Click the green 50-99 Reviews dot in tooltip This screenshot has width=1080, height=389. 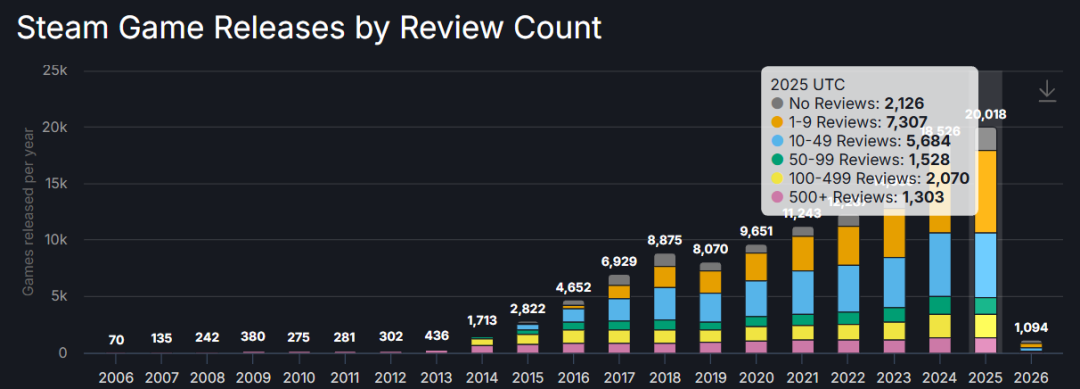778,160
